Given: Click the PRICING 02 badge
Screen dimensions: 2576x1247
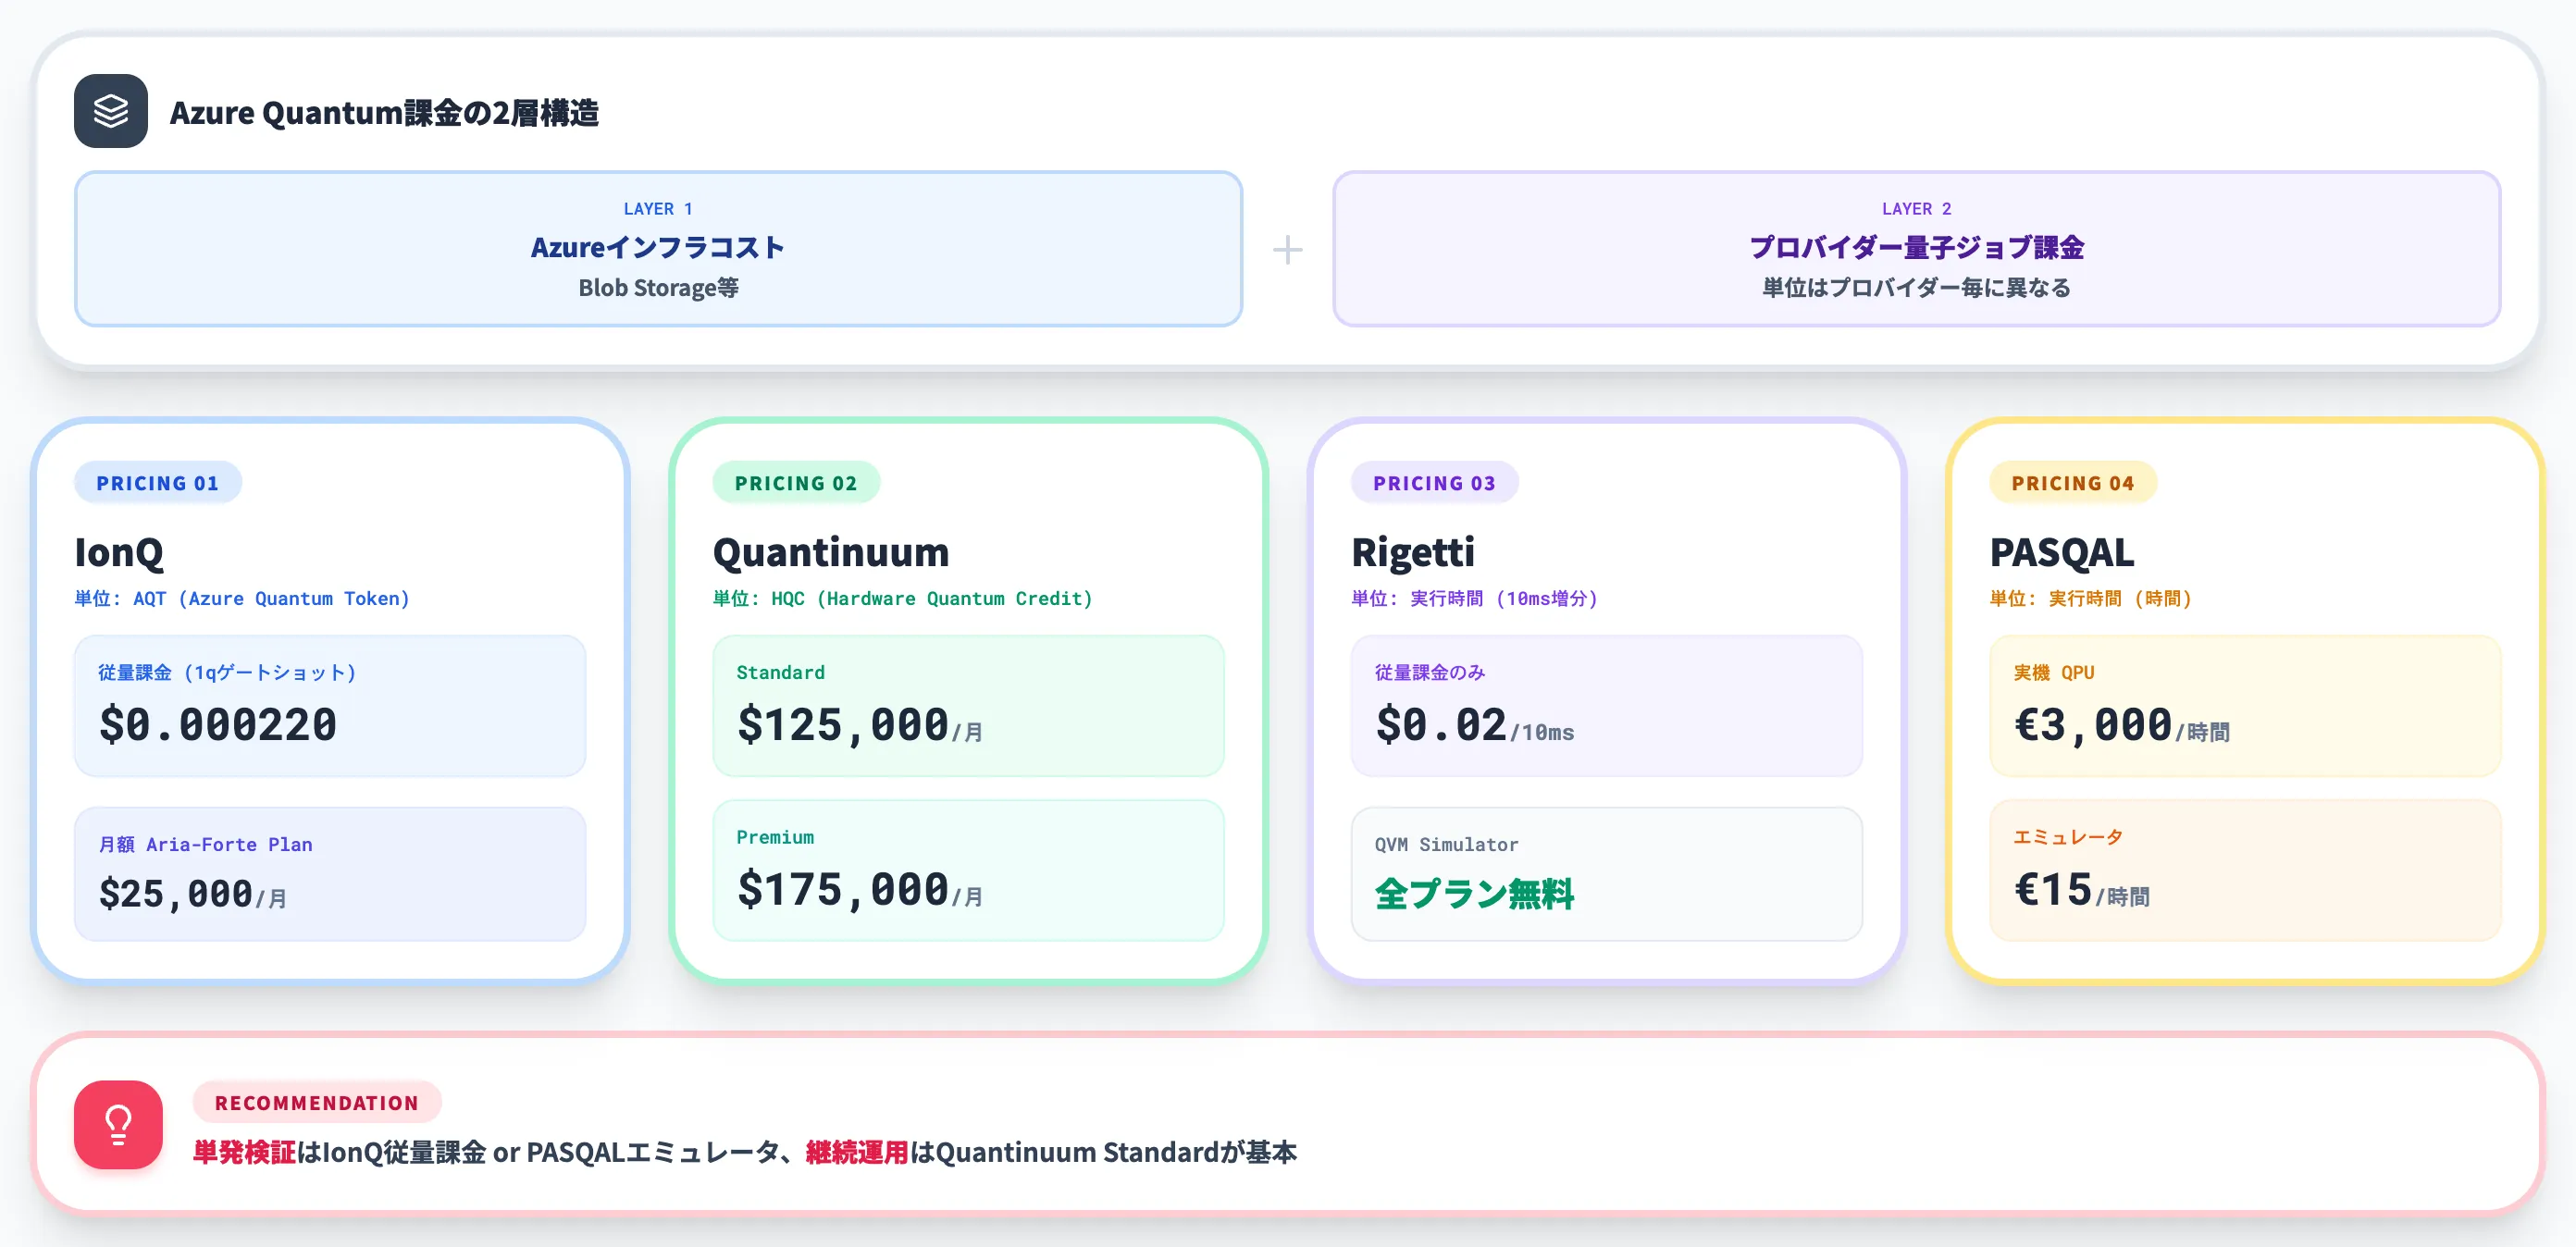Looking at the screenshot, I should pyautogui.click(x=796, y=483).
